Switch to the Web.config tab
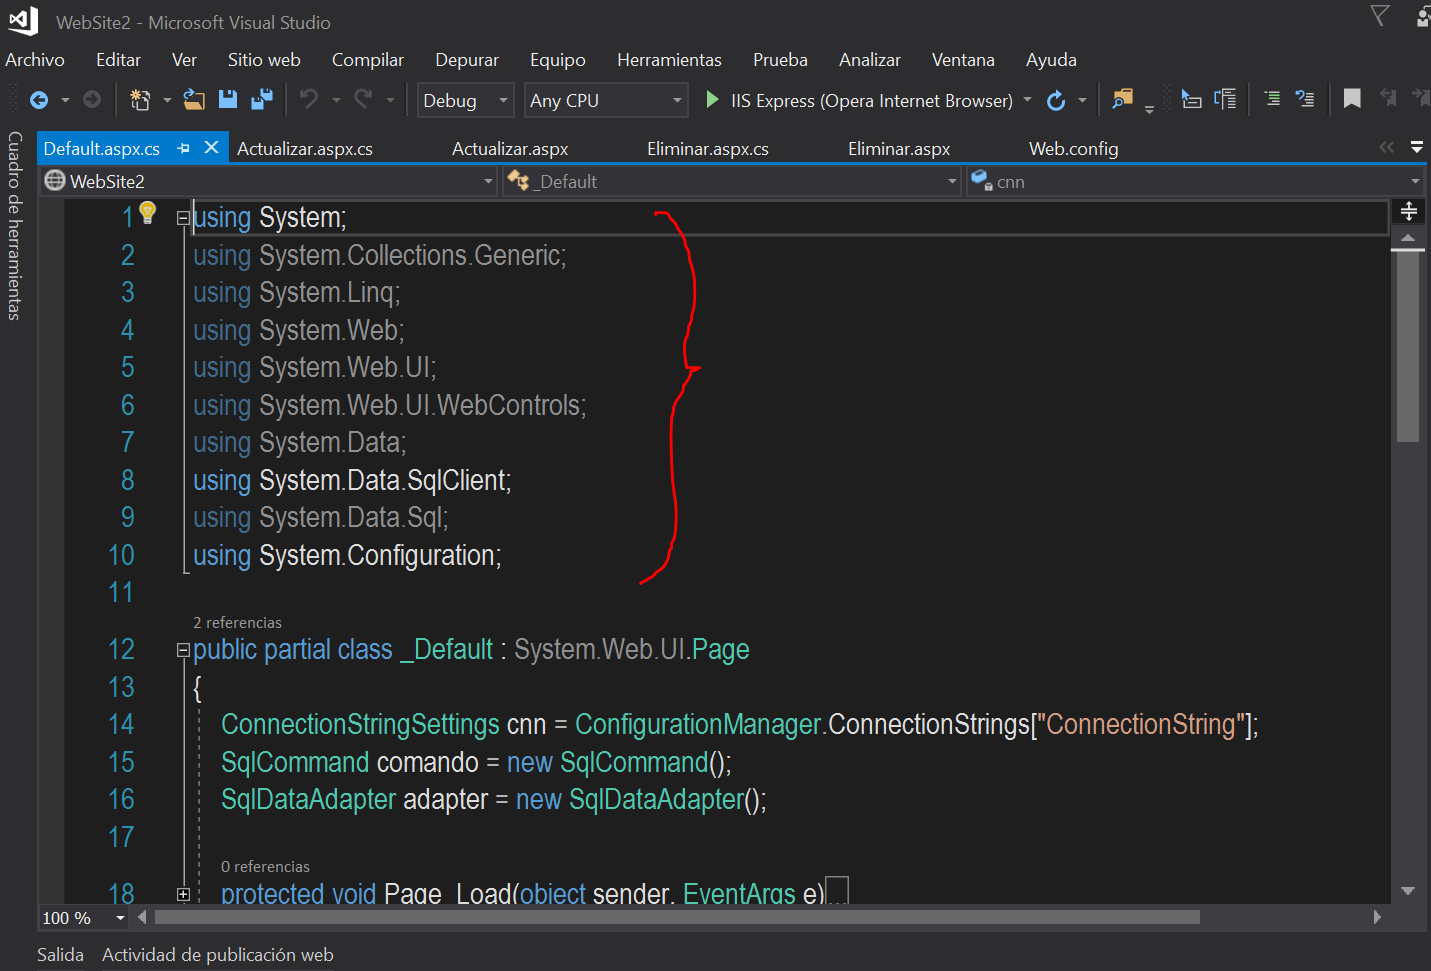 coord(1073,149)
